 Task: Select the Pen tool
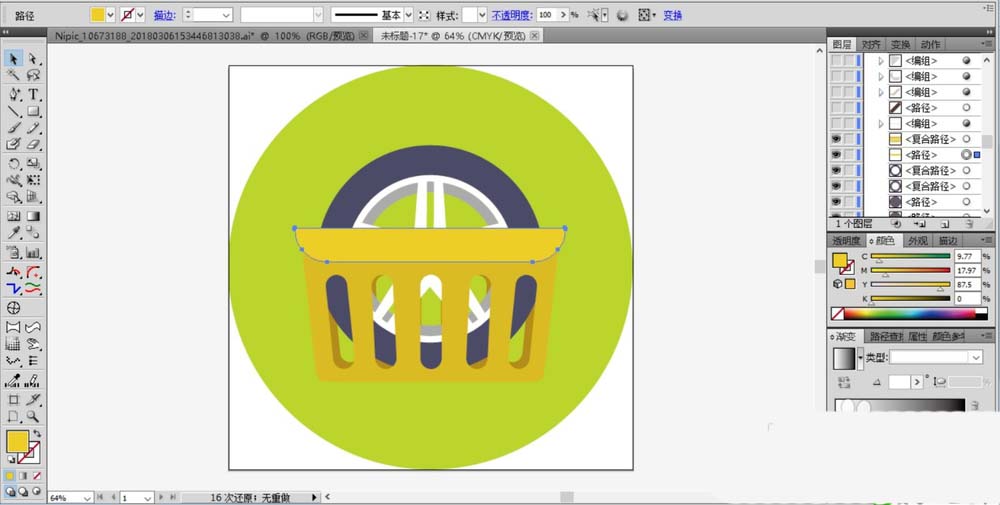pyautogui.click(x=13, y=95)
